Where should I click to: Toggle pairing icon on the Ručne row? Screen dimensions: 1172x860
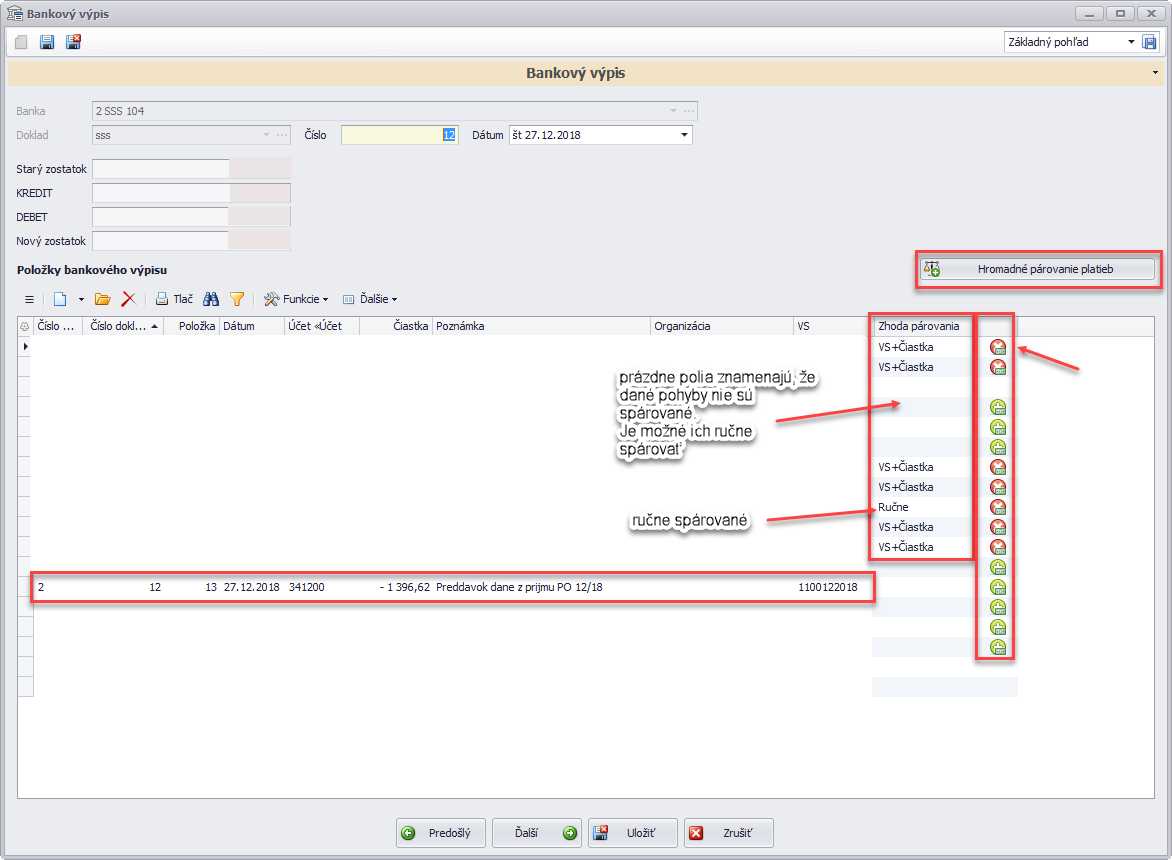pyautogui.click(x=997, y=507)
